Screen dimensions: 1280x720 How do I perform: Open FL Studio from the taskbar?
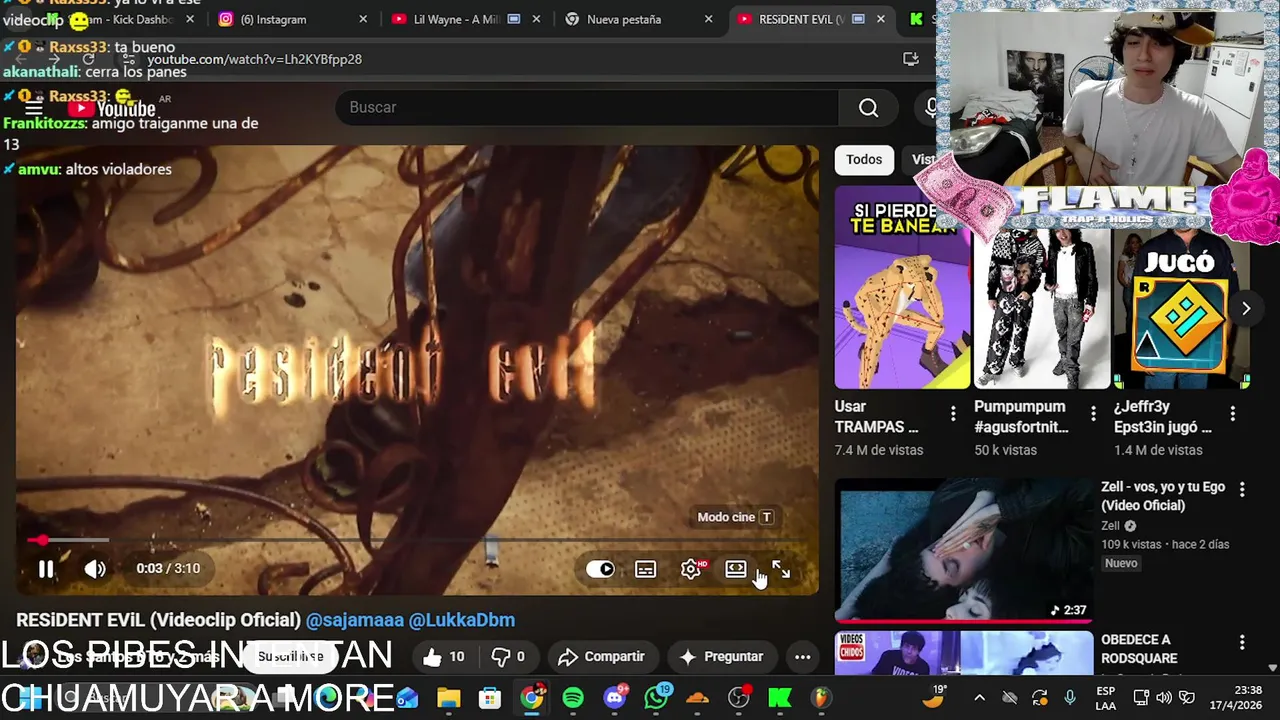click(x=821, y=698)
